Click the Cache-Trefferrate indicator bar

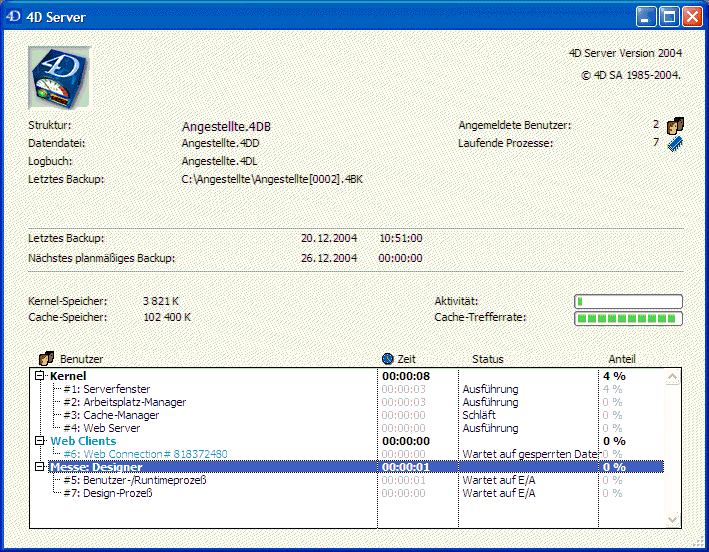tap(628, 318)
